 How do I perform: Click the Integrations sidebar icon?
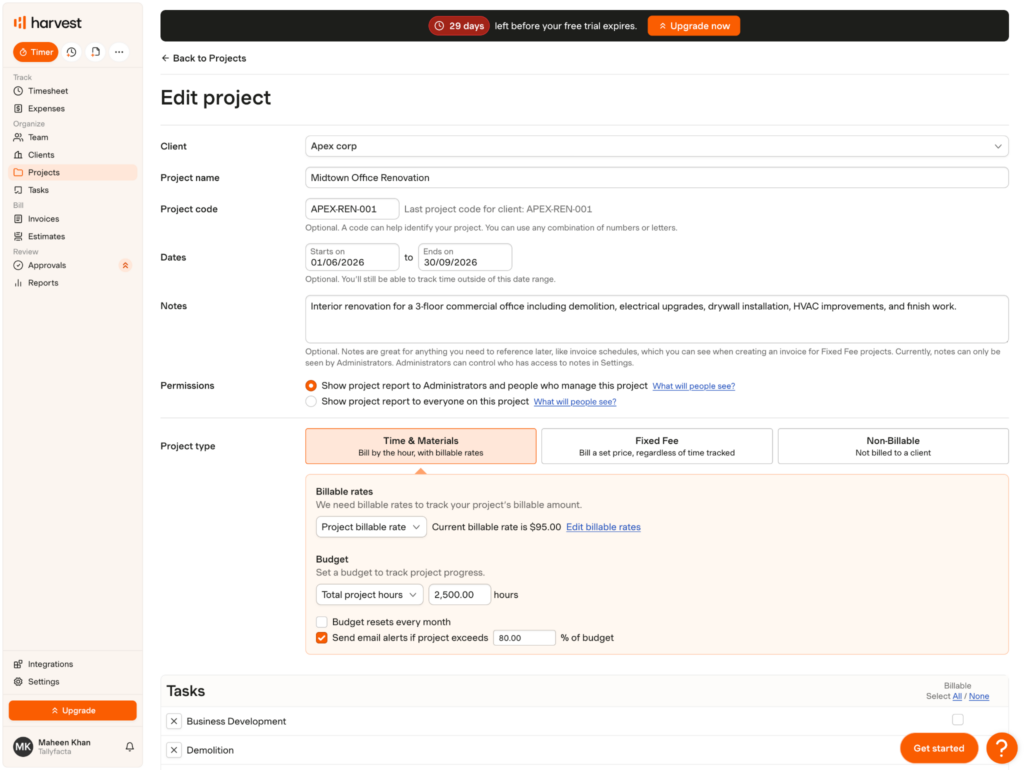pos(18,664)
